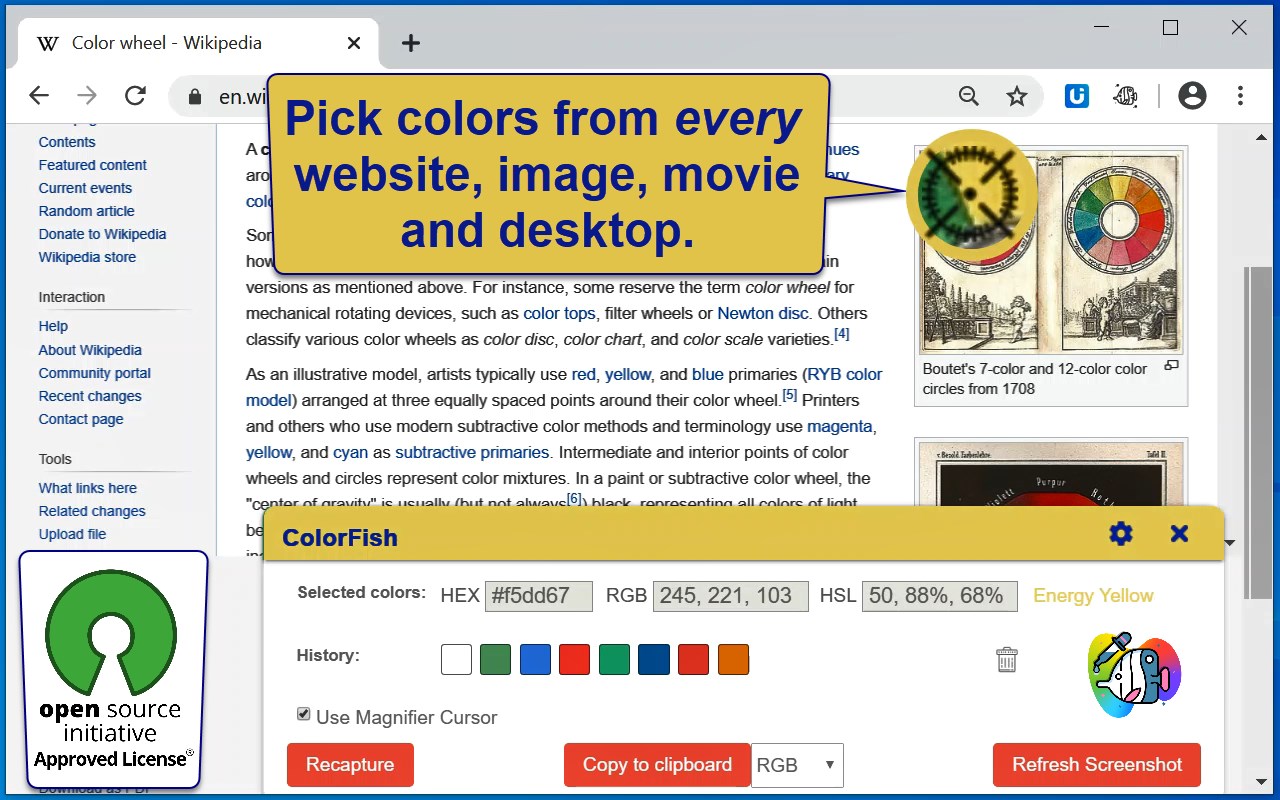Open Help sidebar link
Image resolution: width=1280 pixels, height=800 pixels.
[x=53, y=326]
